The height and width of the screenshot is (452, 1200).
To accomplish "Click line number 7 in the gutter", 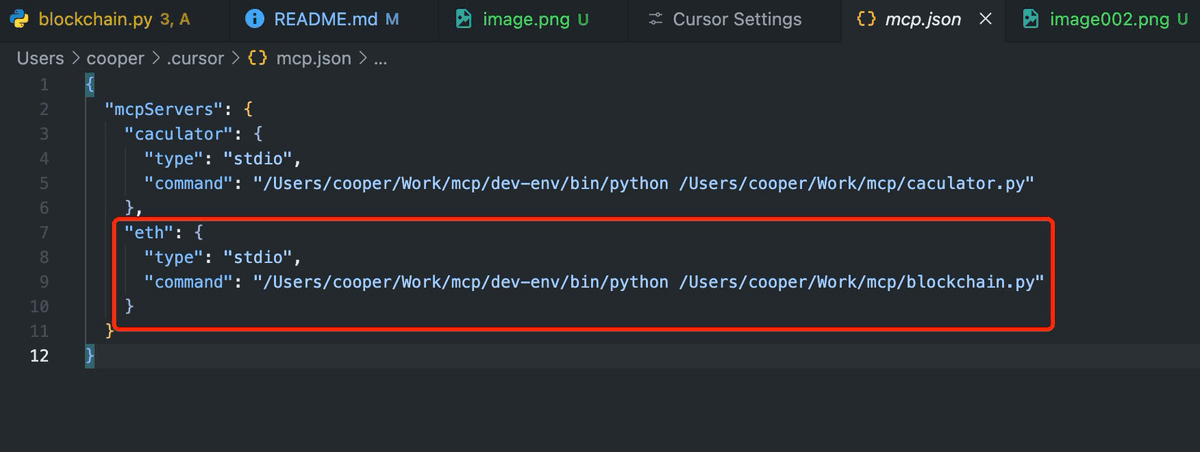I will [43, 232].
